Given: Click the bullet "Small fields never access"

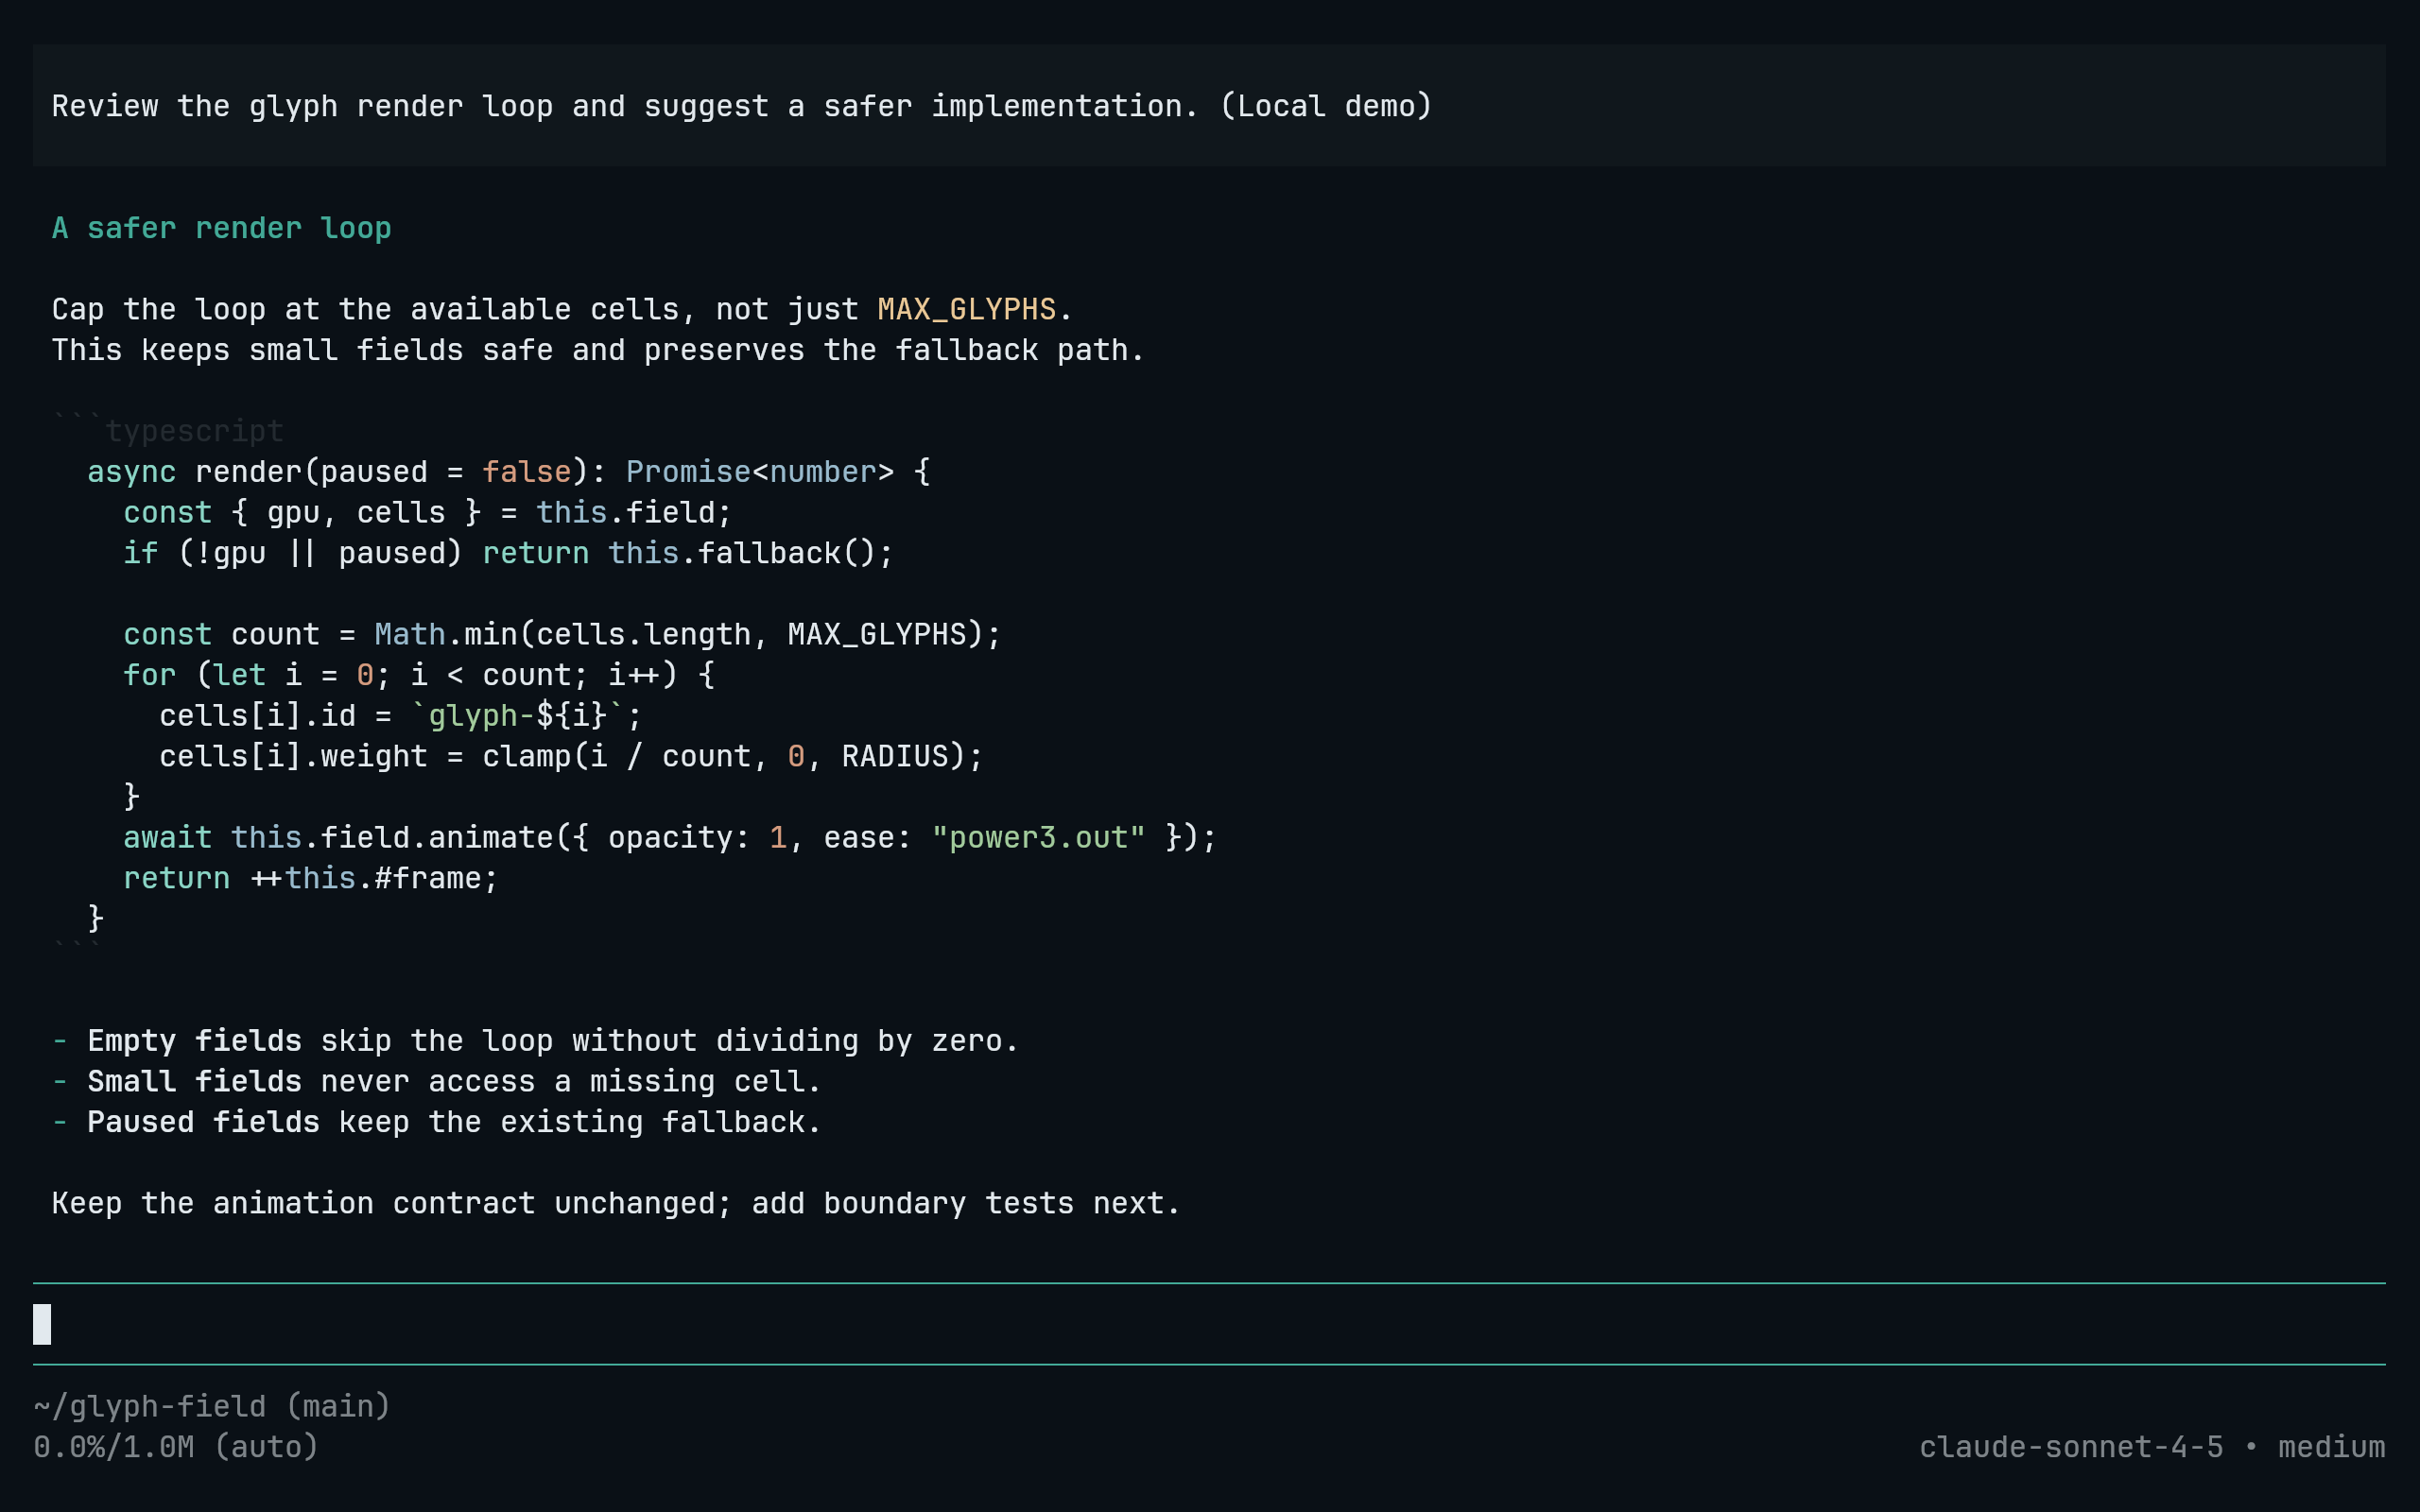Looking at the screenshot, I should pos(436,1081).
